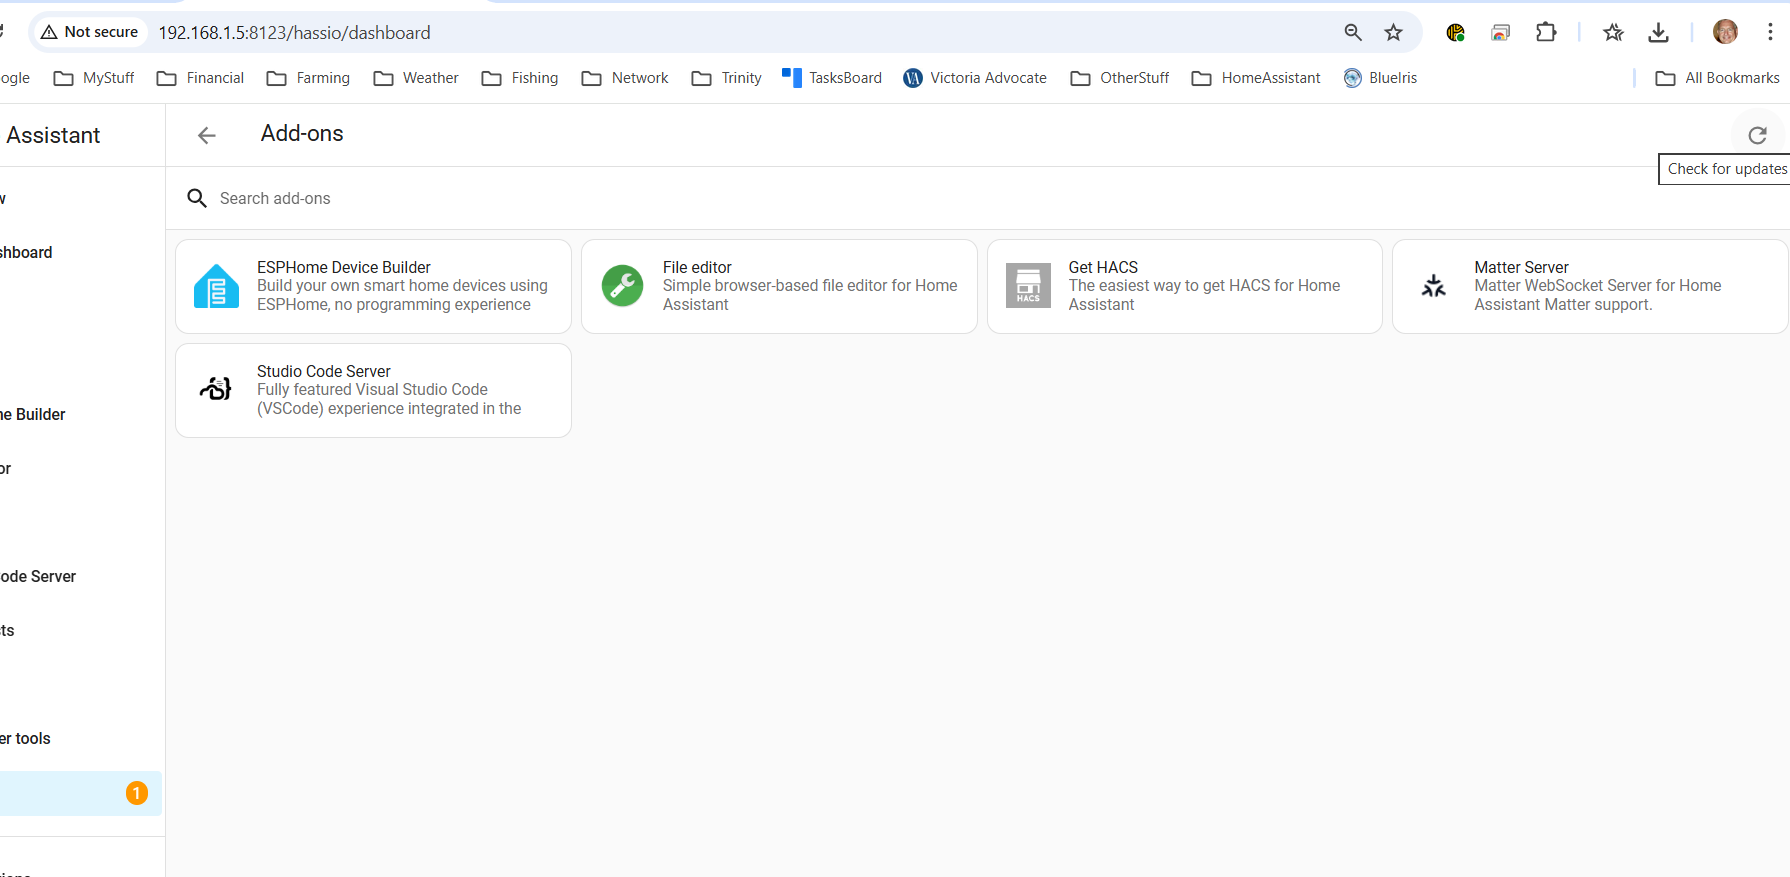Open Chrome's three-dot menu

pyautogui.click(x=1770, y=33)
